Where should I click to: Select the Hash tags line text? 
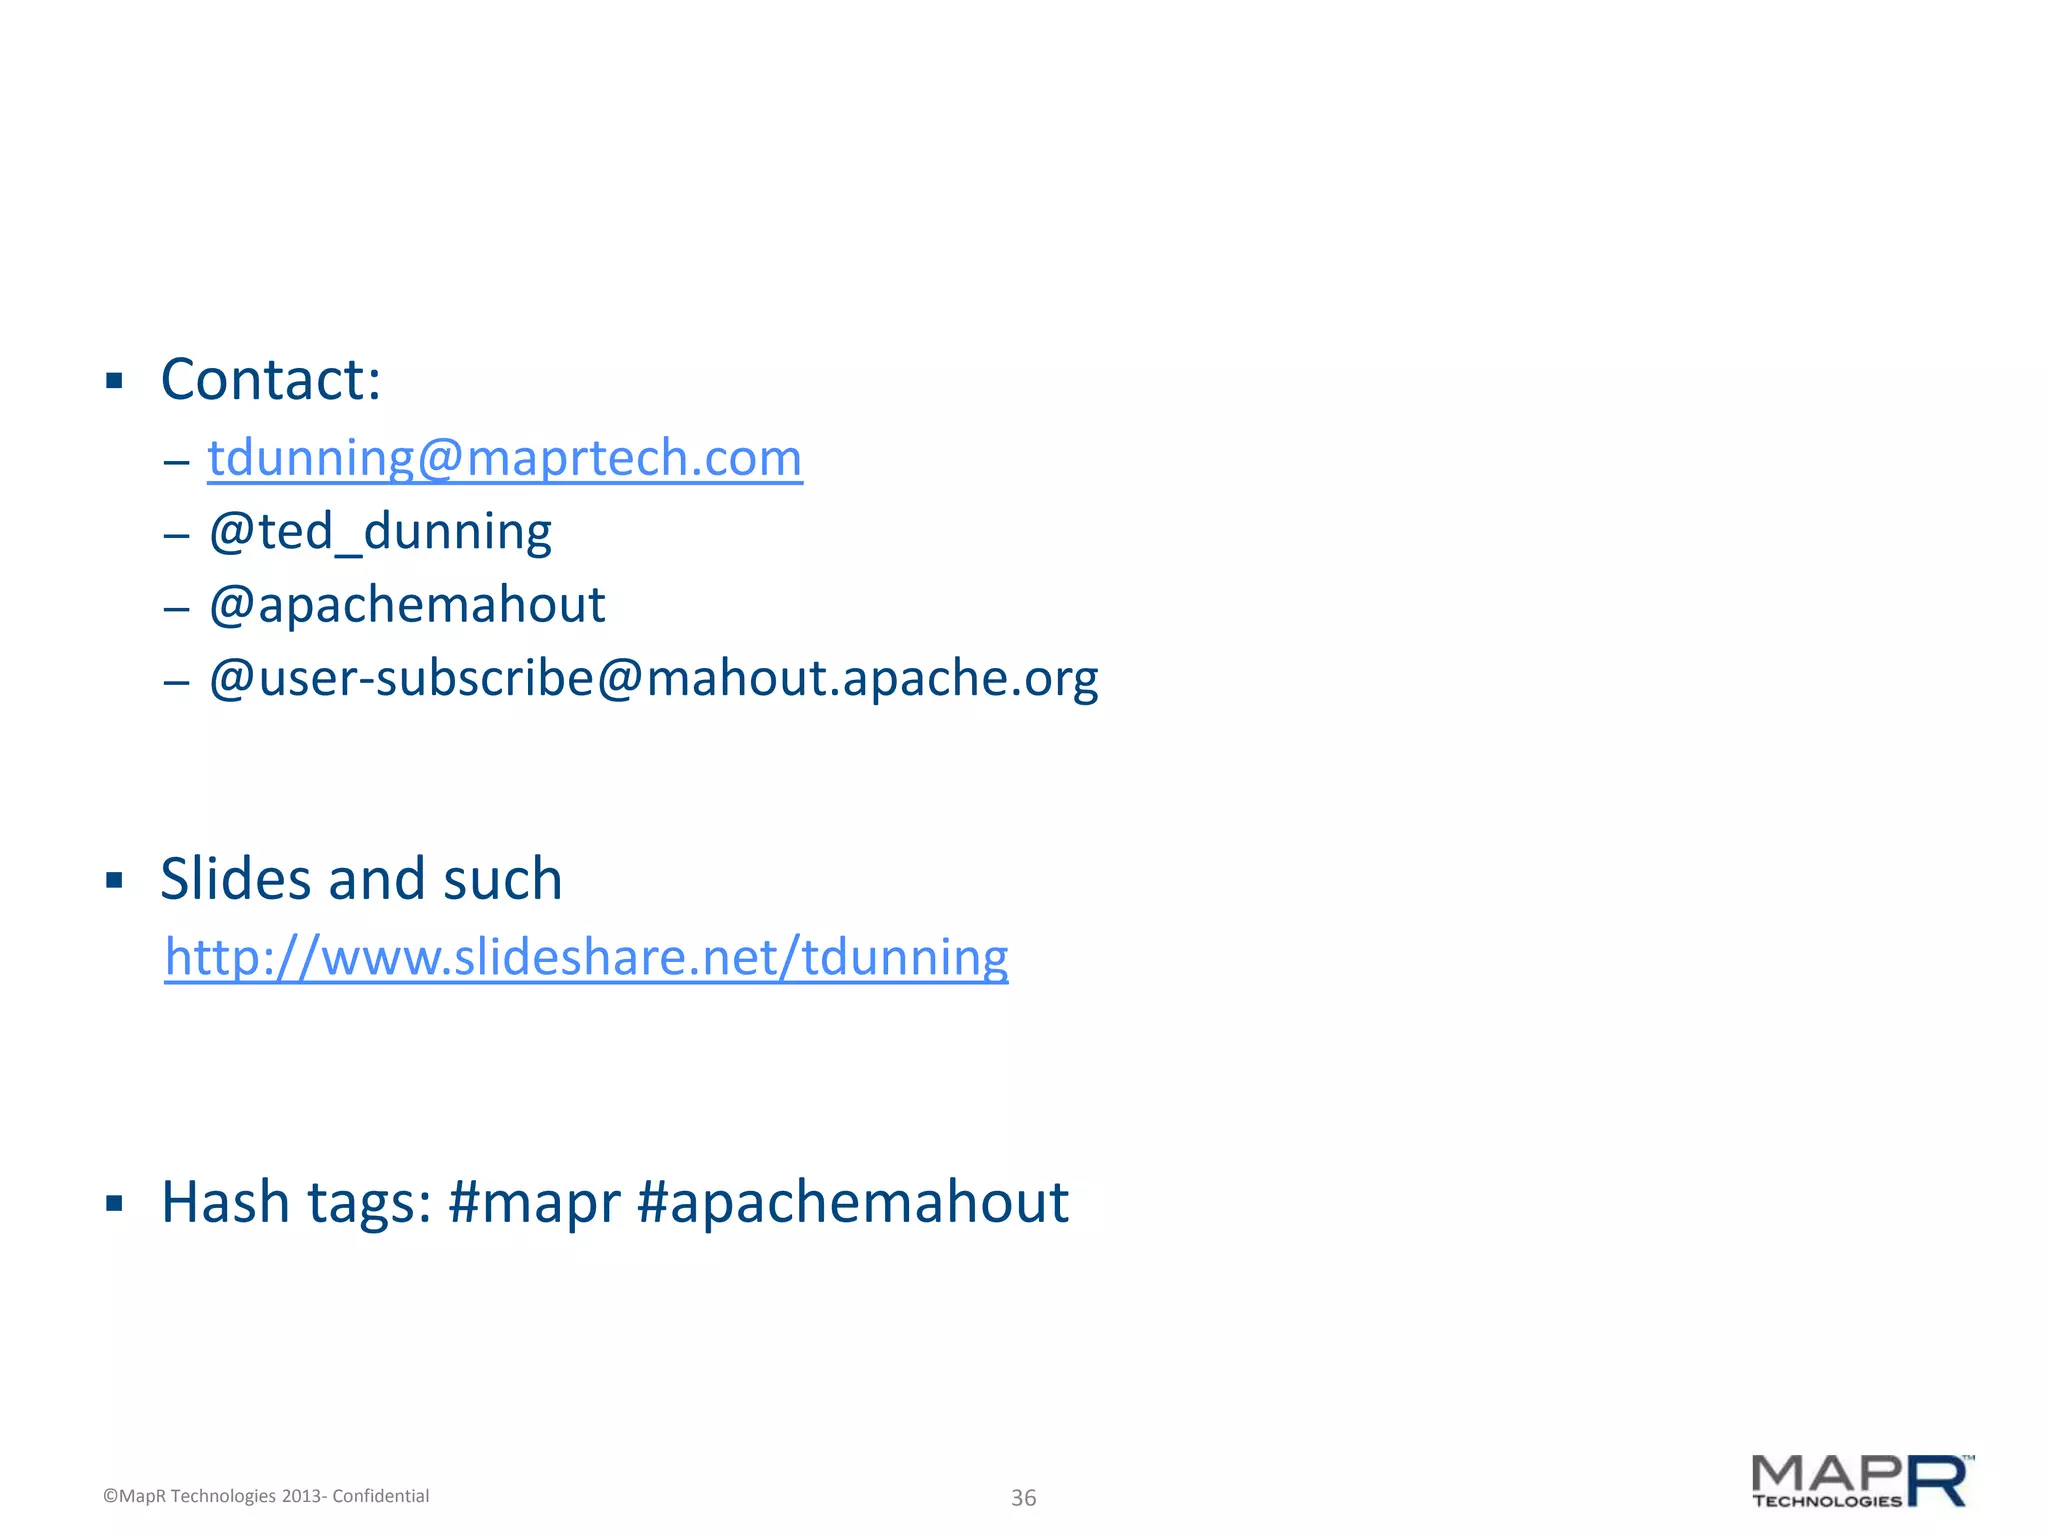[x=615, y=1202]
